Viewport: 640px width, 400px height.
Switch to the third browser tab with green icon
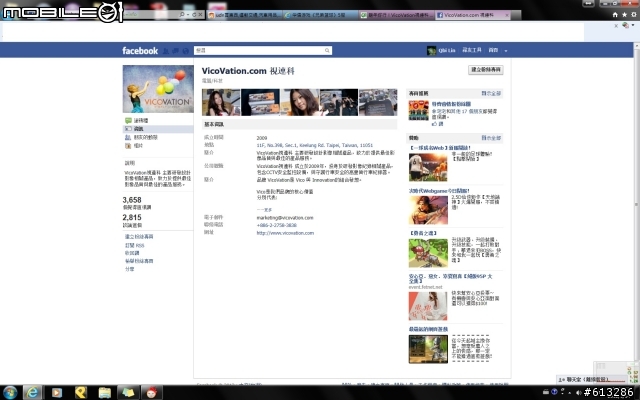point(396,15)
